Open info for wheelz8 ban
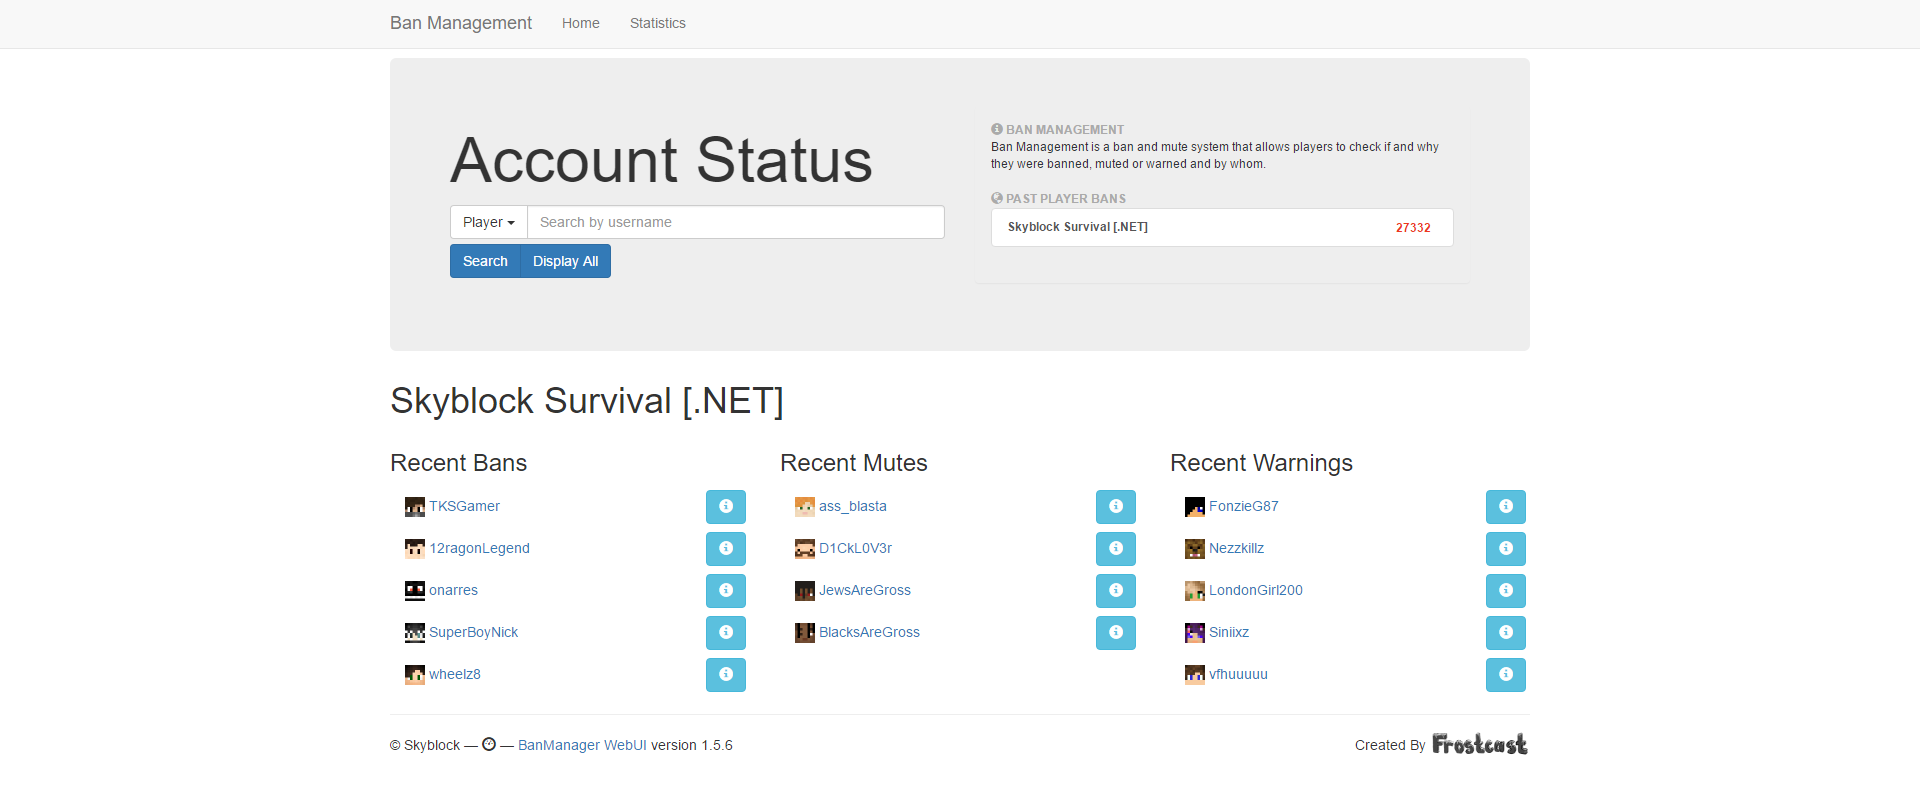1920x789 pixels. (726, 675)
